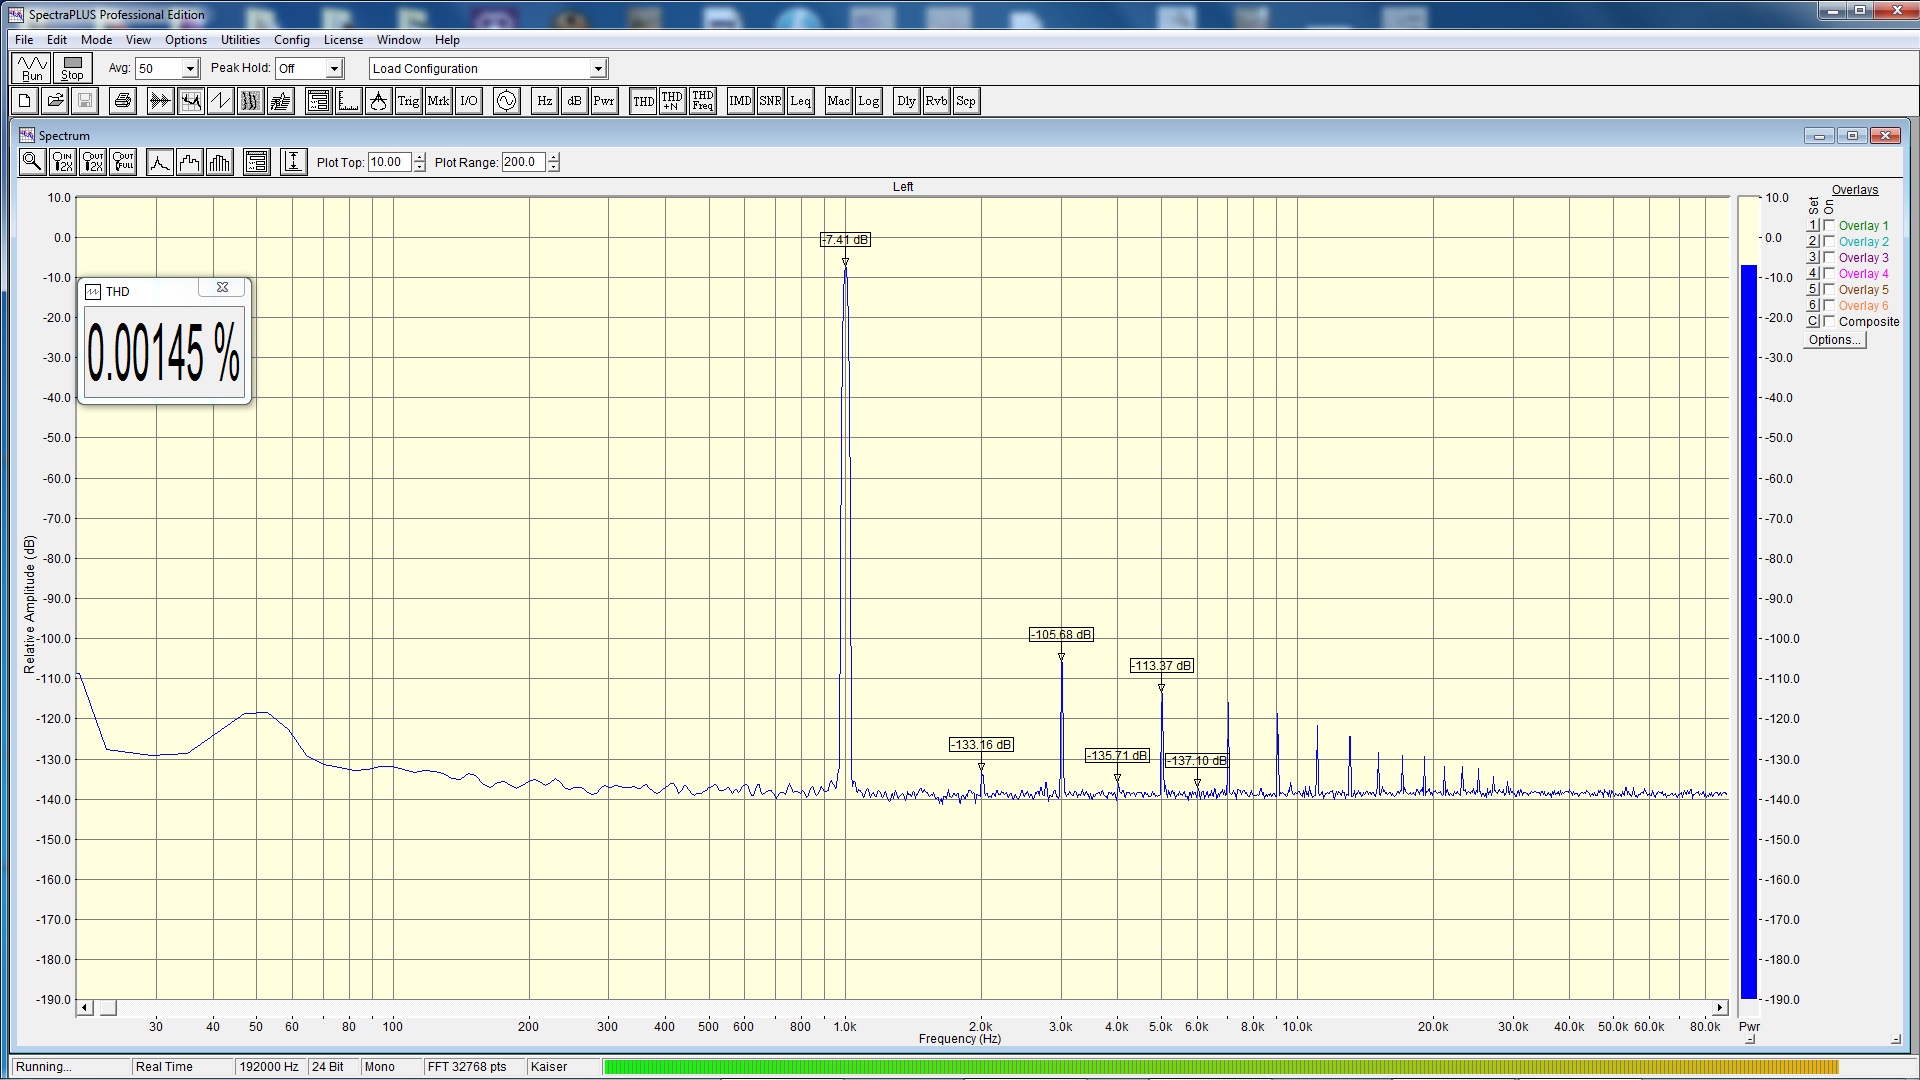Expand the Avg count dropdown
Image resolution: width=1920 pixels, height=1080 pixels.
click(190, 69)
